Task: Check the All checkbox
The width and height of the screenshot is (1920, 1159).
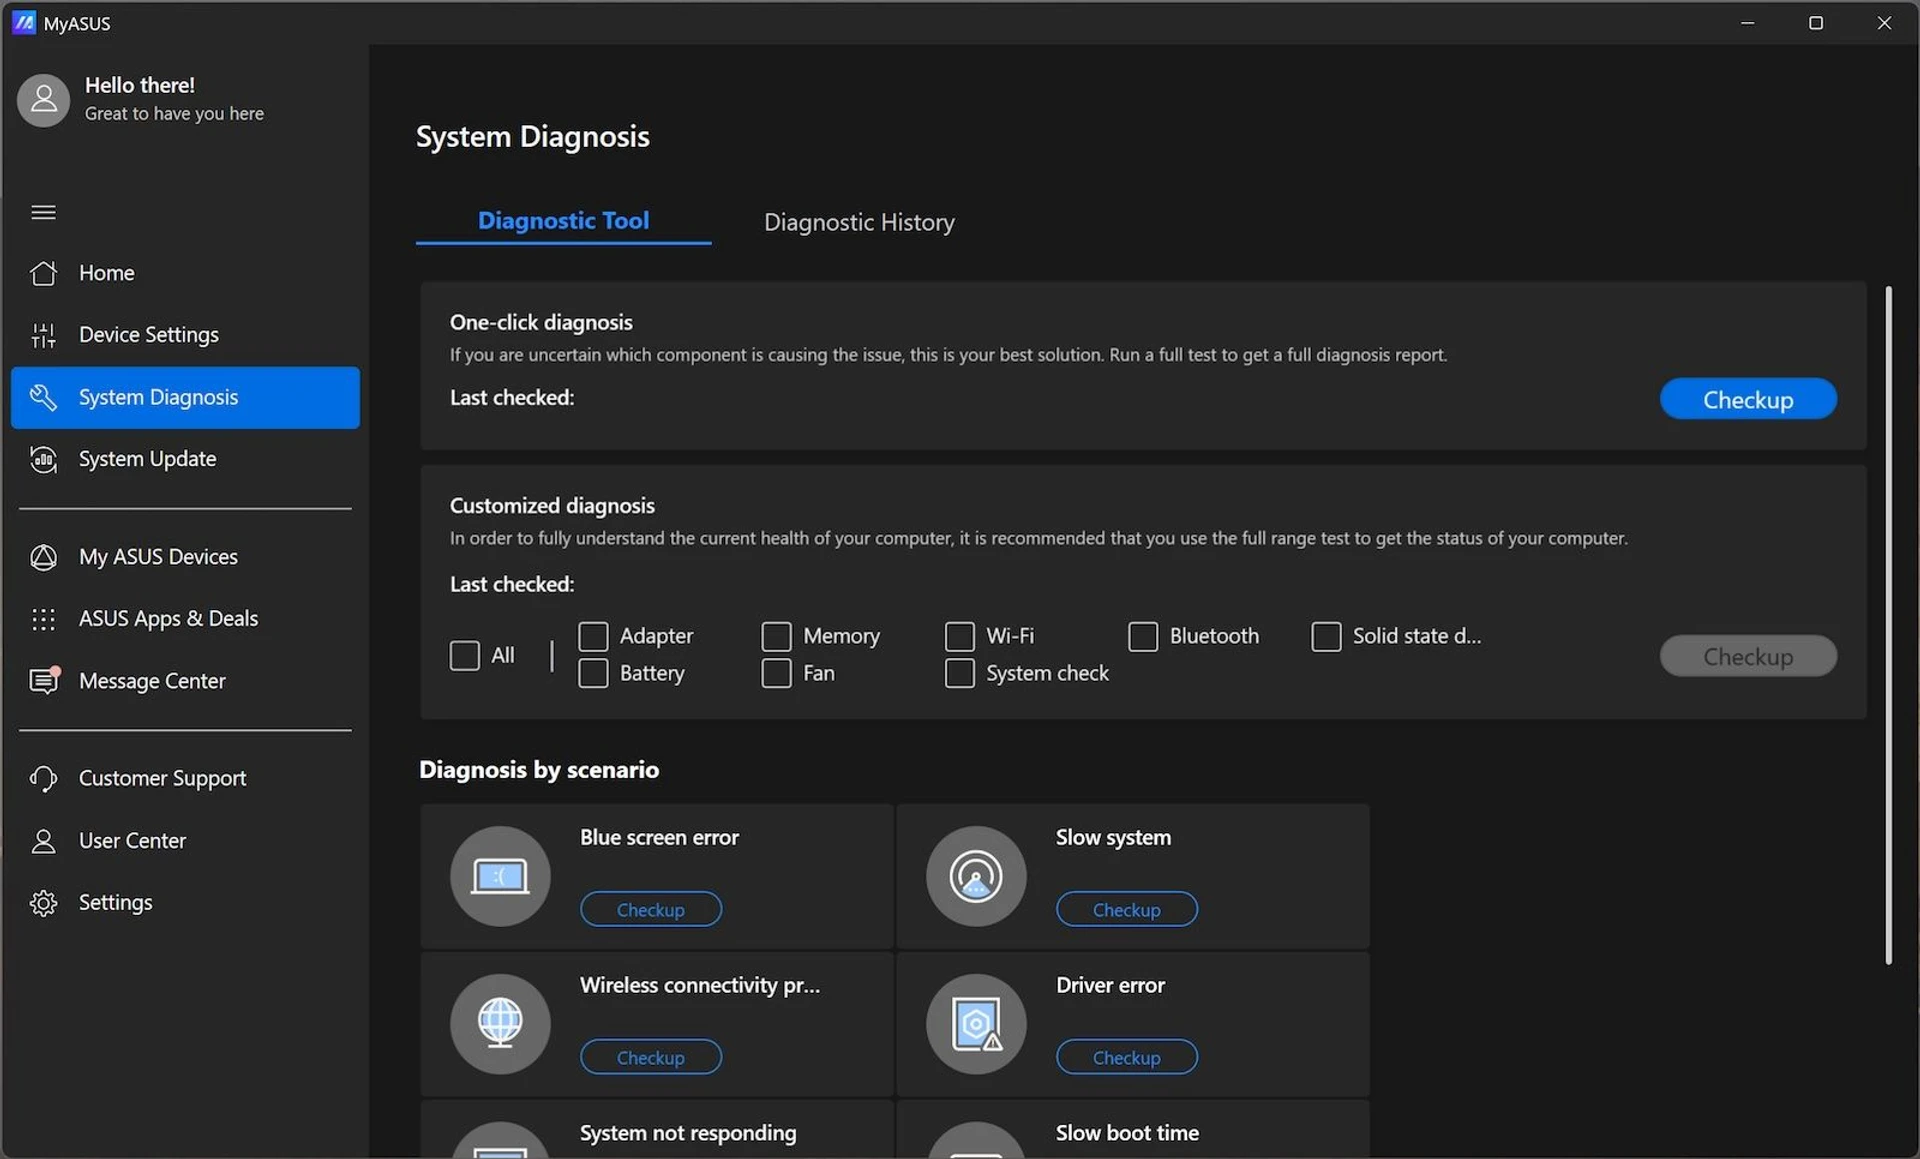Action: [465, 655]
